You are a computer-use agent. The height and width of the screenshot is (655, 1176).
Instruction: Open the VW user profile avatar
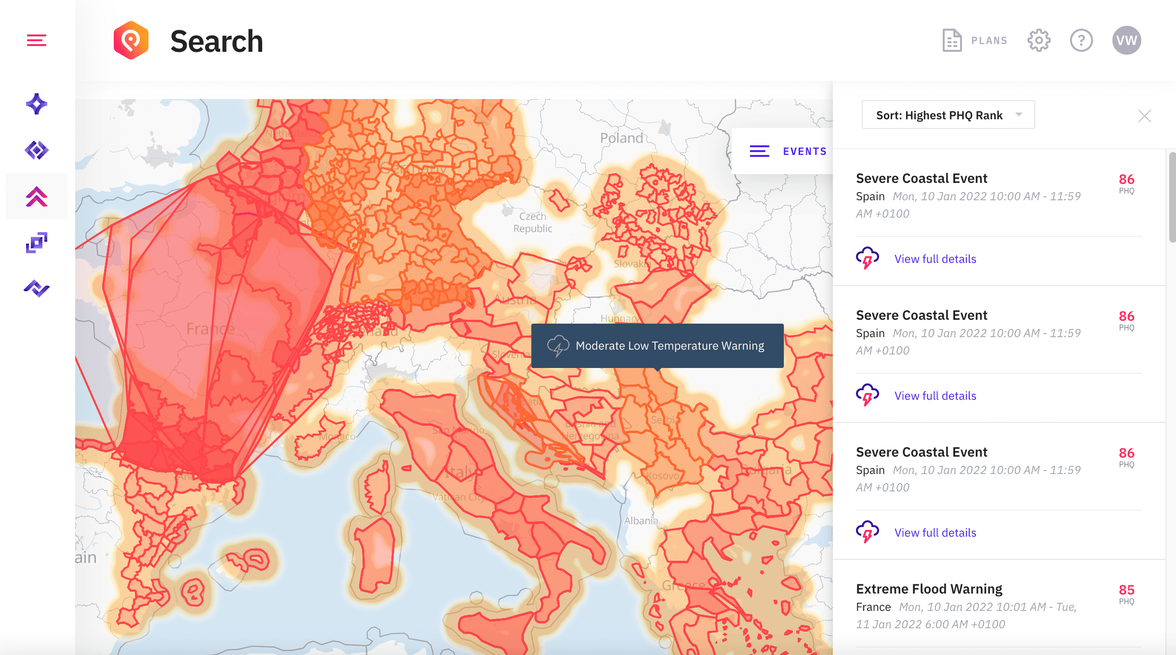click(x=1126, y=40)
